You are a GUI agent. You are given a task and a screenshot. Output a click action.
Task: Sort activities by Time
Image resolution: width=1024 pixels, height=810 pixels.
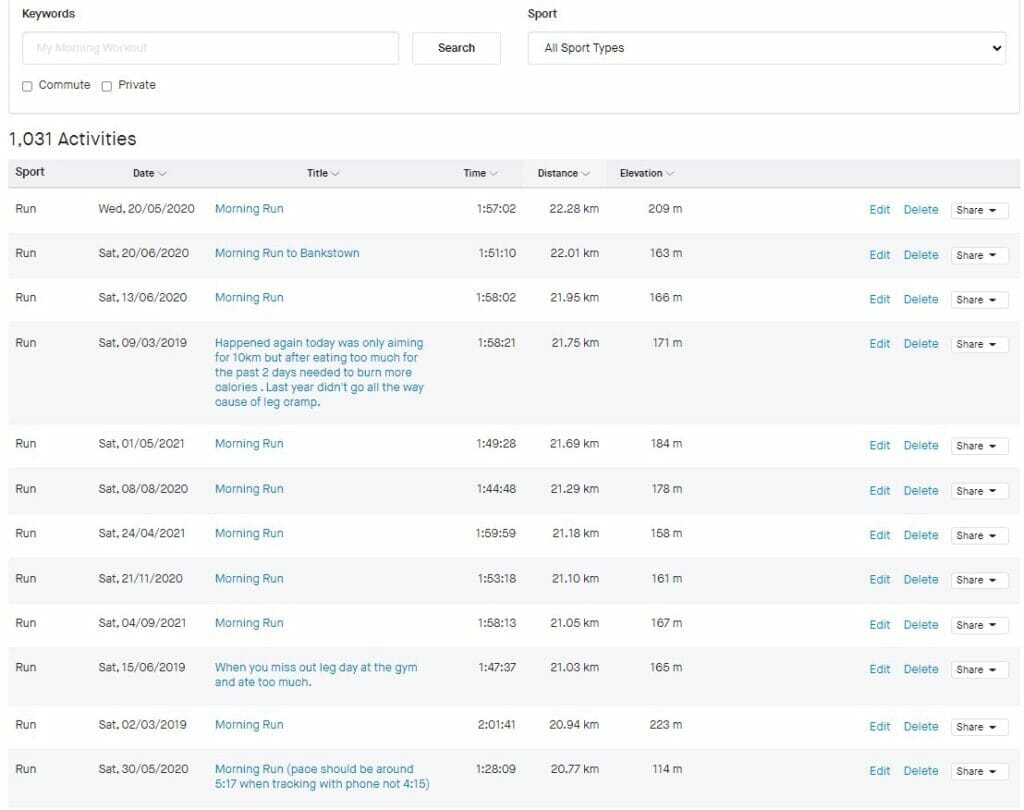479,172
